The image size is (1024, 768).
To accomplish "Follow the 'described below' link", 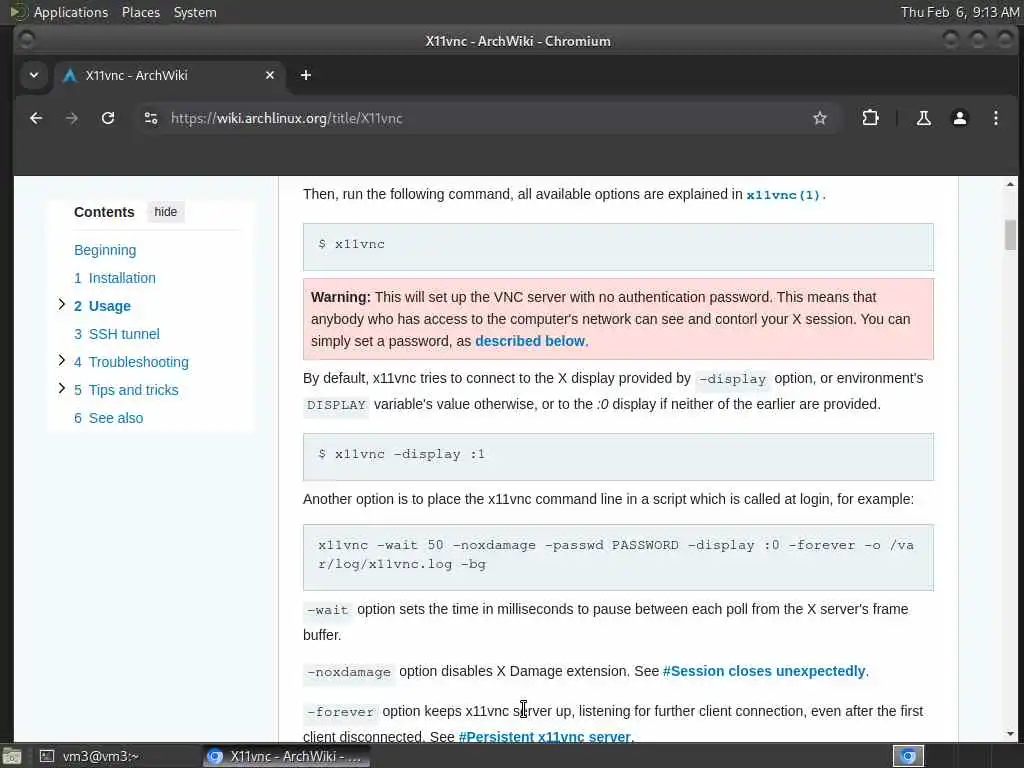I will coord(530,341).
